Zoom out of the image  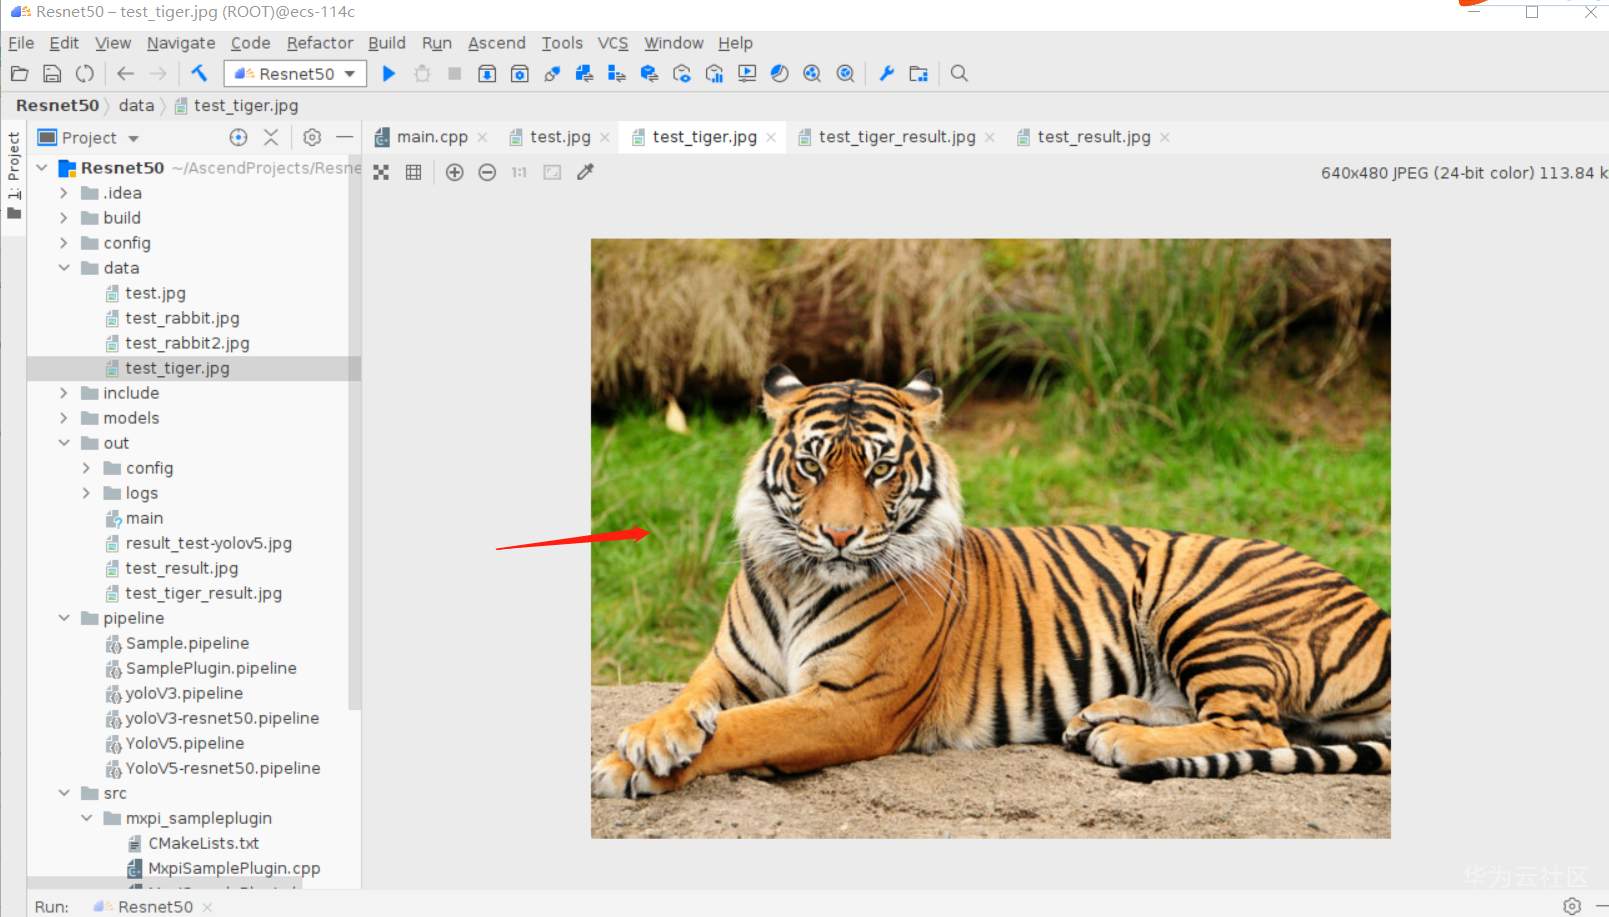(x=487, y=172)
